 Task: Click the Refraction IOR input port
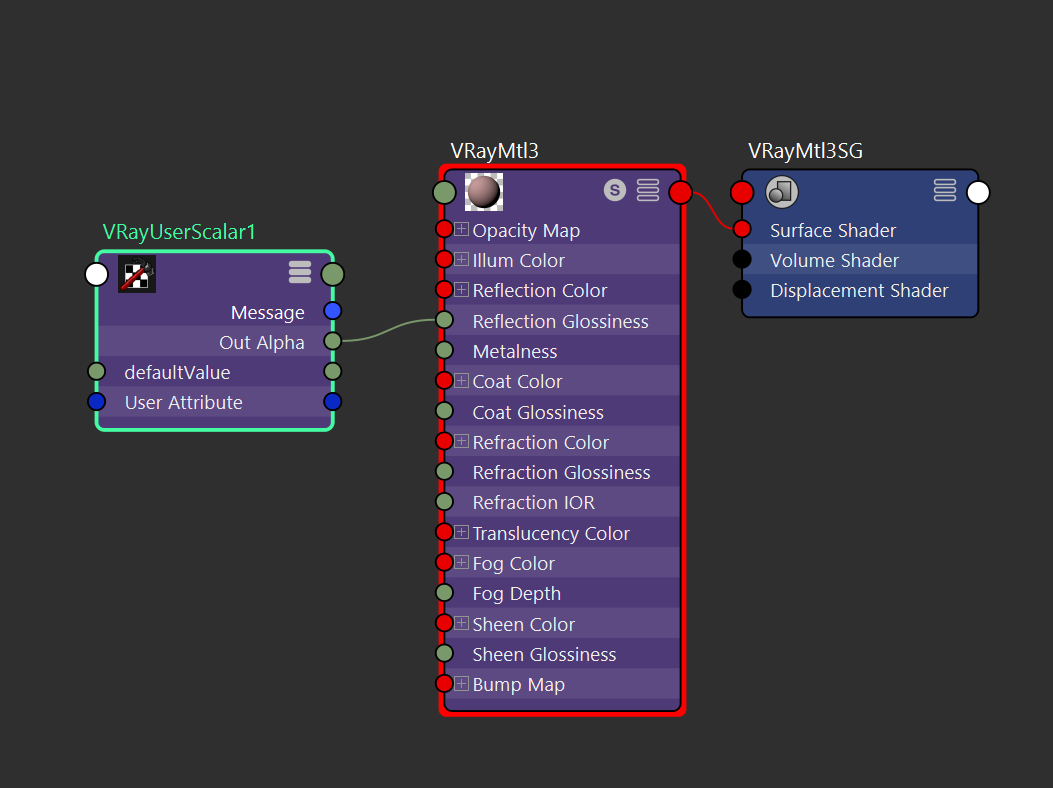point(445,502)
